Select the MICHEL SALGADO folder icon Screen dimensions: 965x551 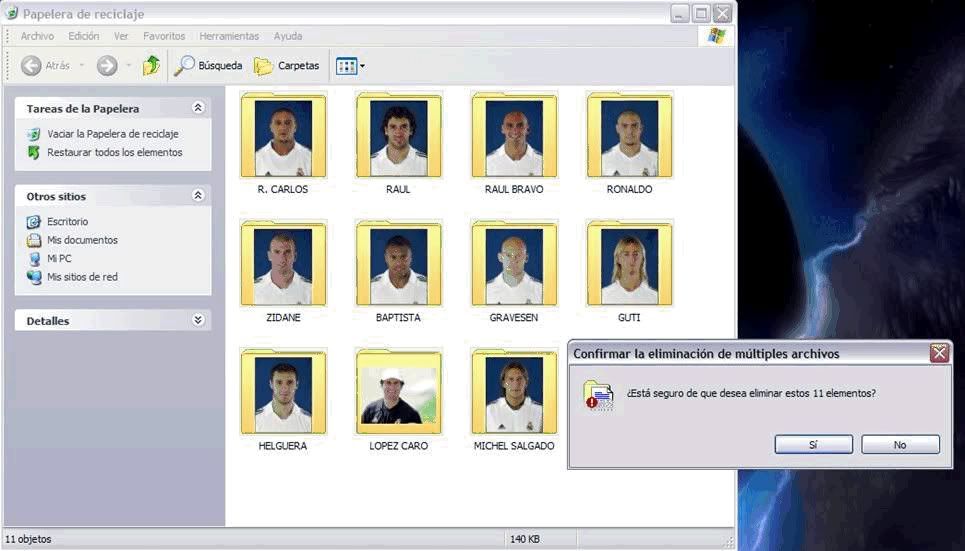click(514, 392)
